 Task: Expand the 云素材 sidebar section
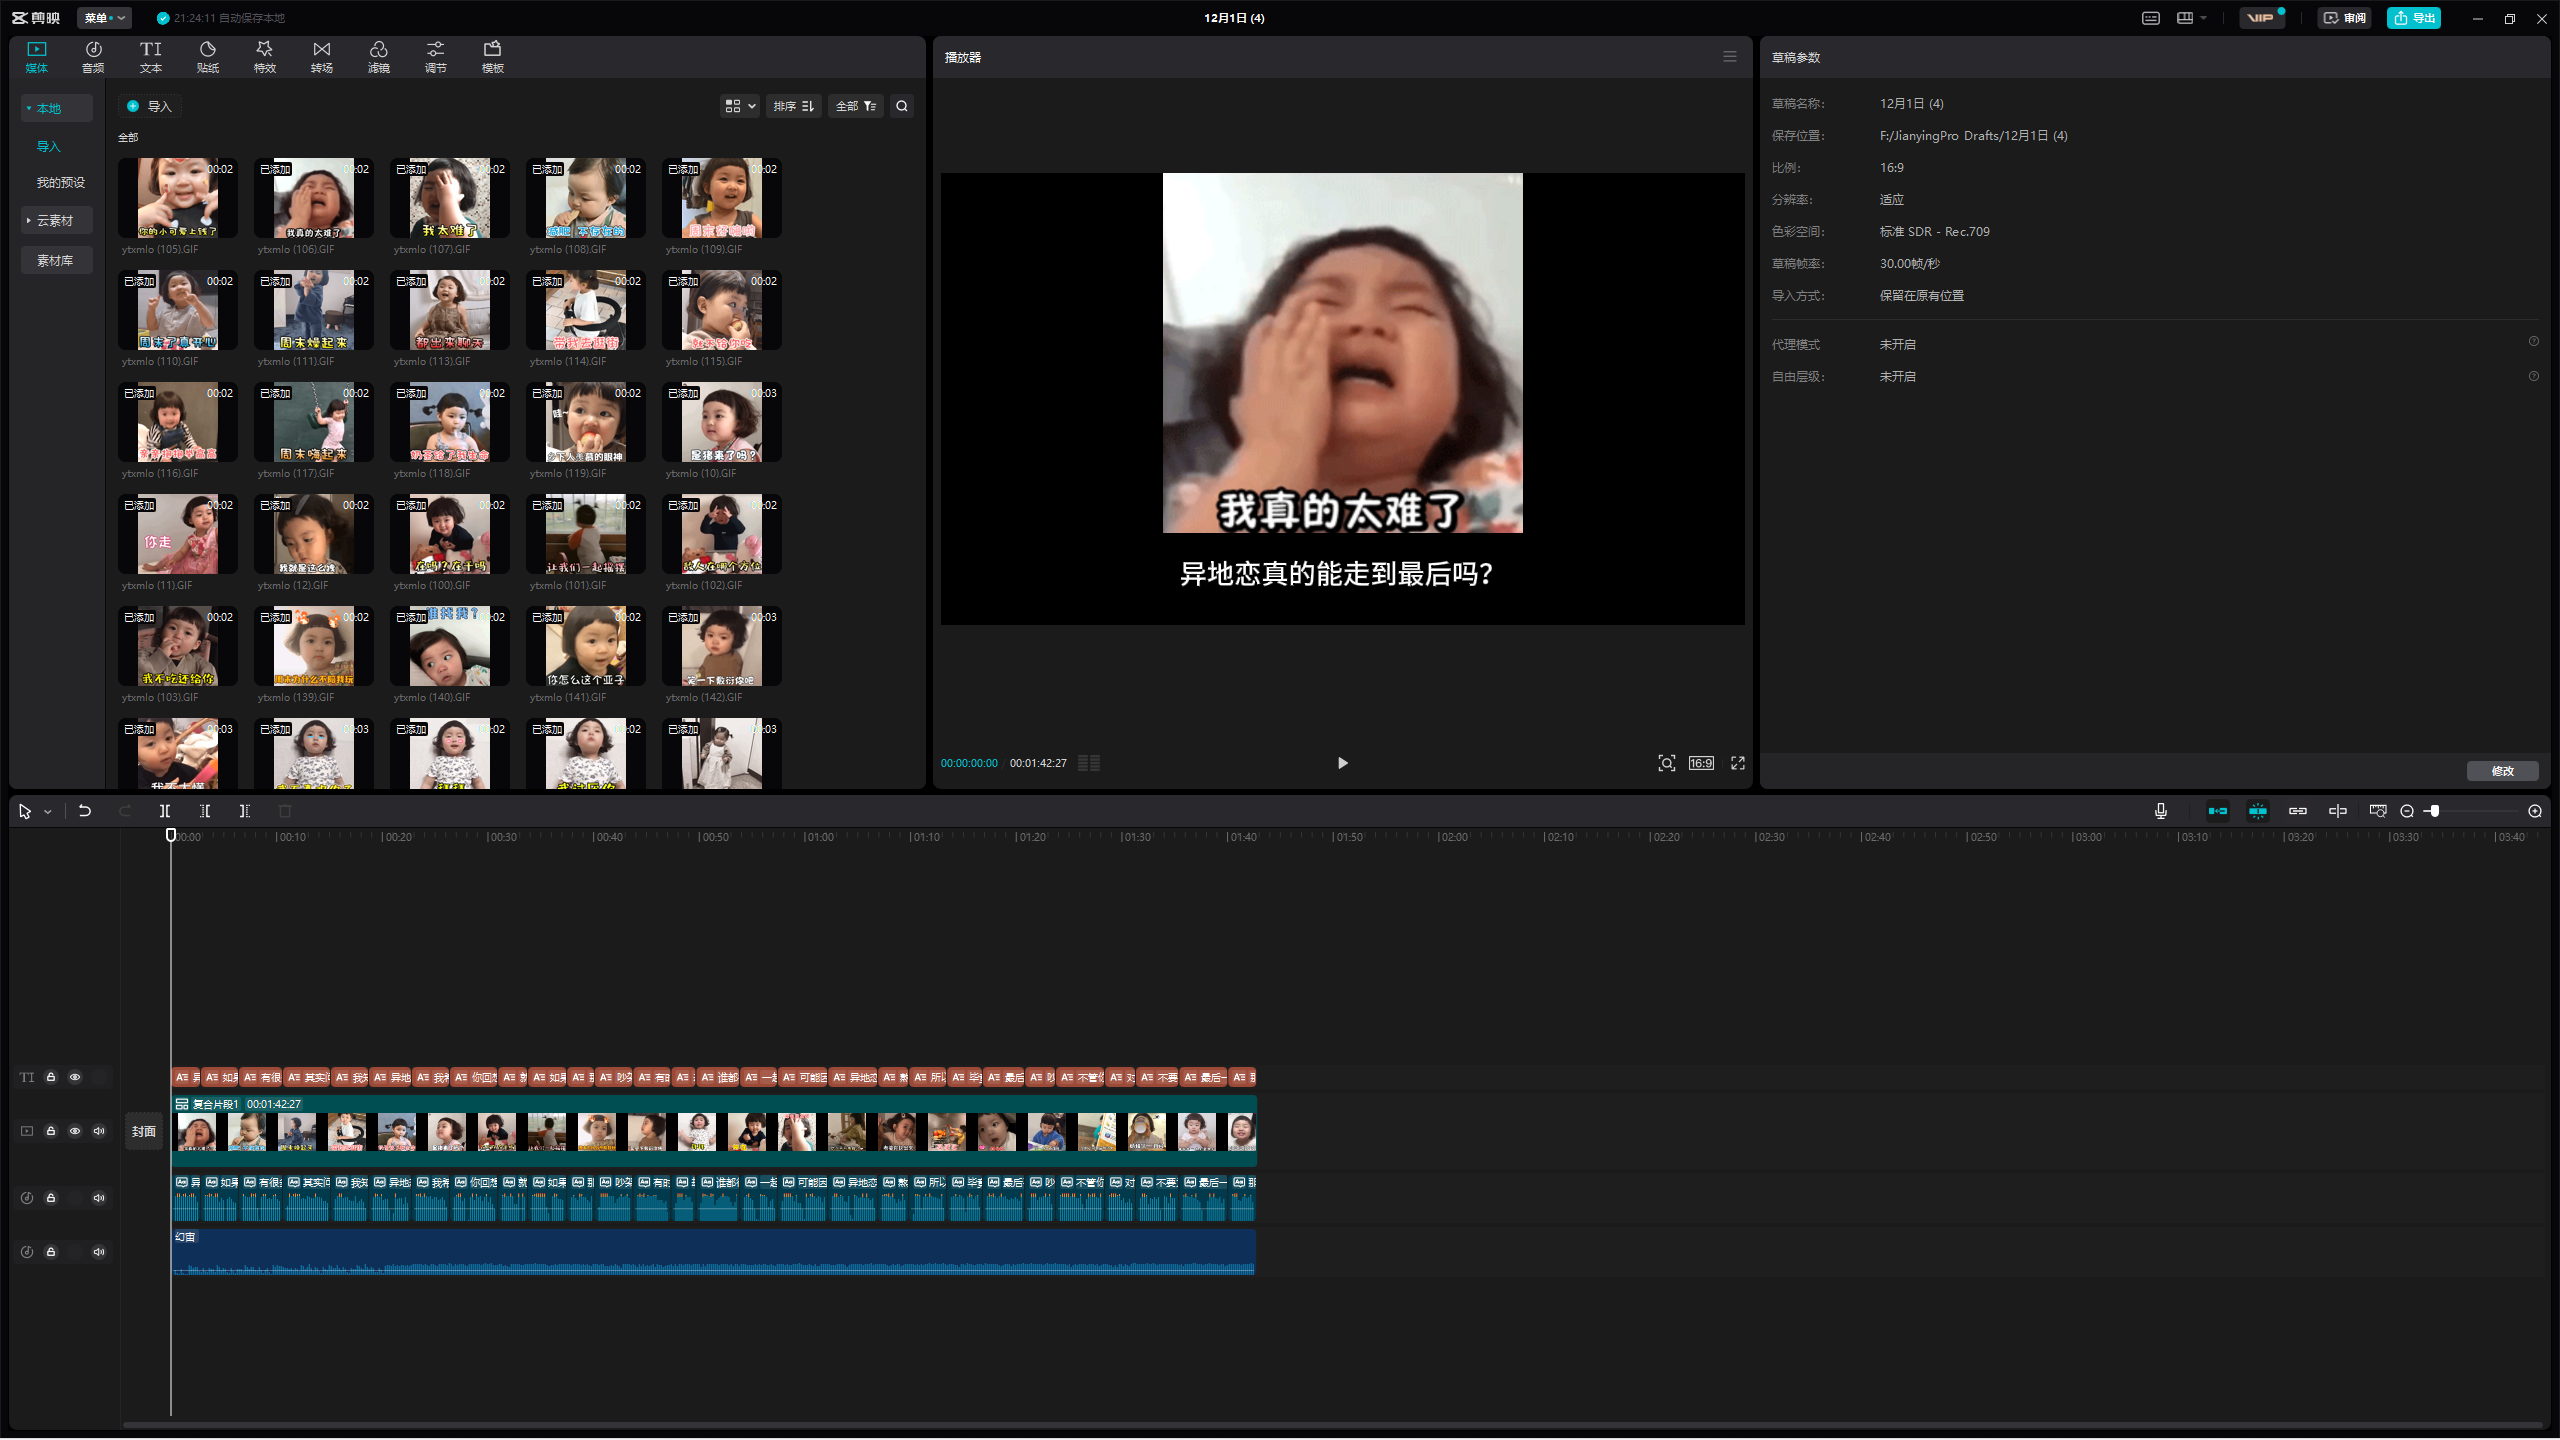point(55,220)
